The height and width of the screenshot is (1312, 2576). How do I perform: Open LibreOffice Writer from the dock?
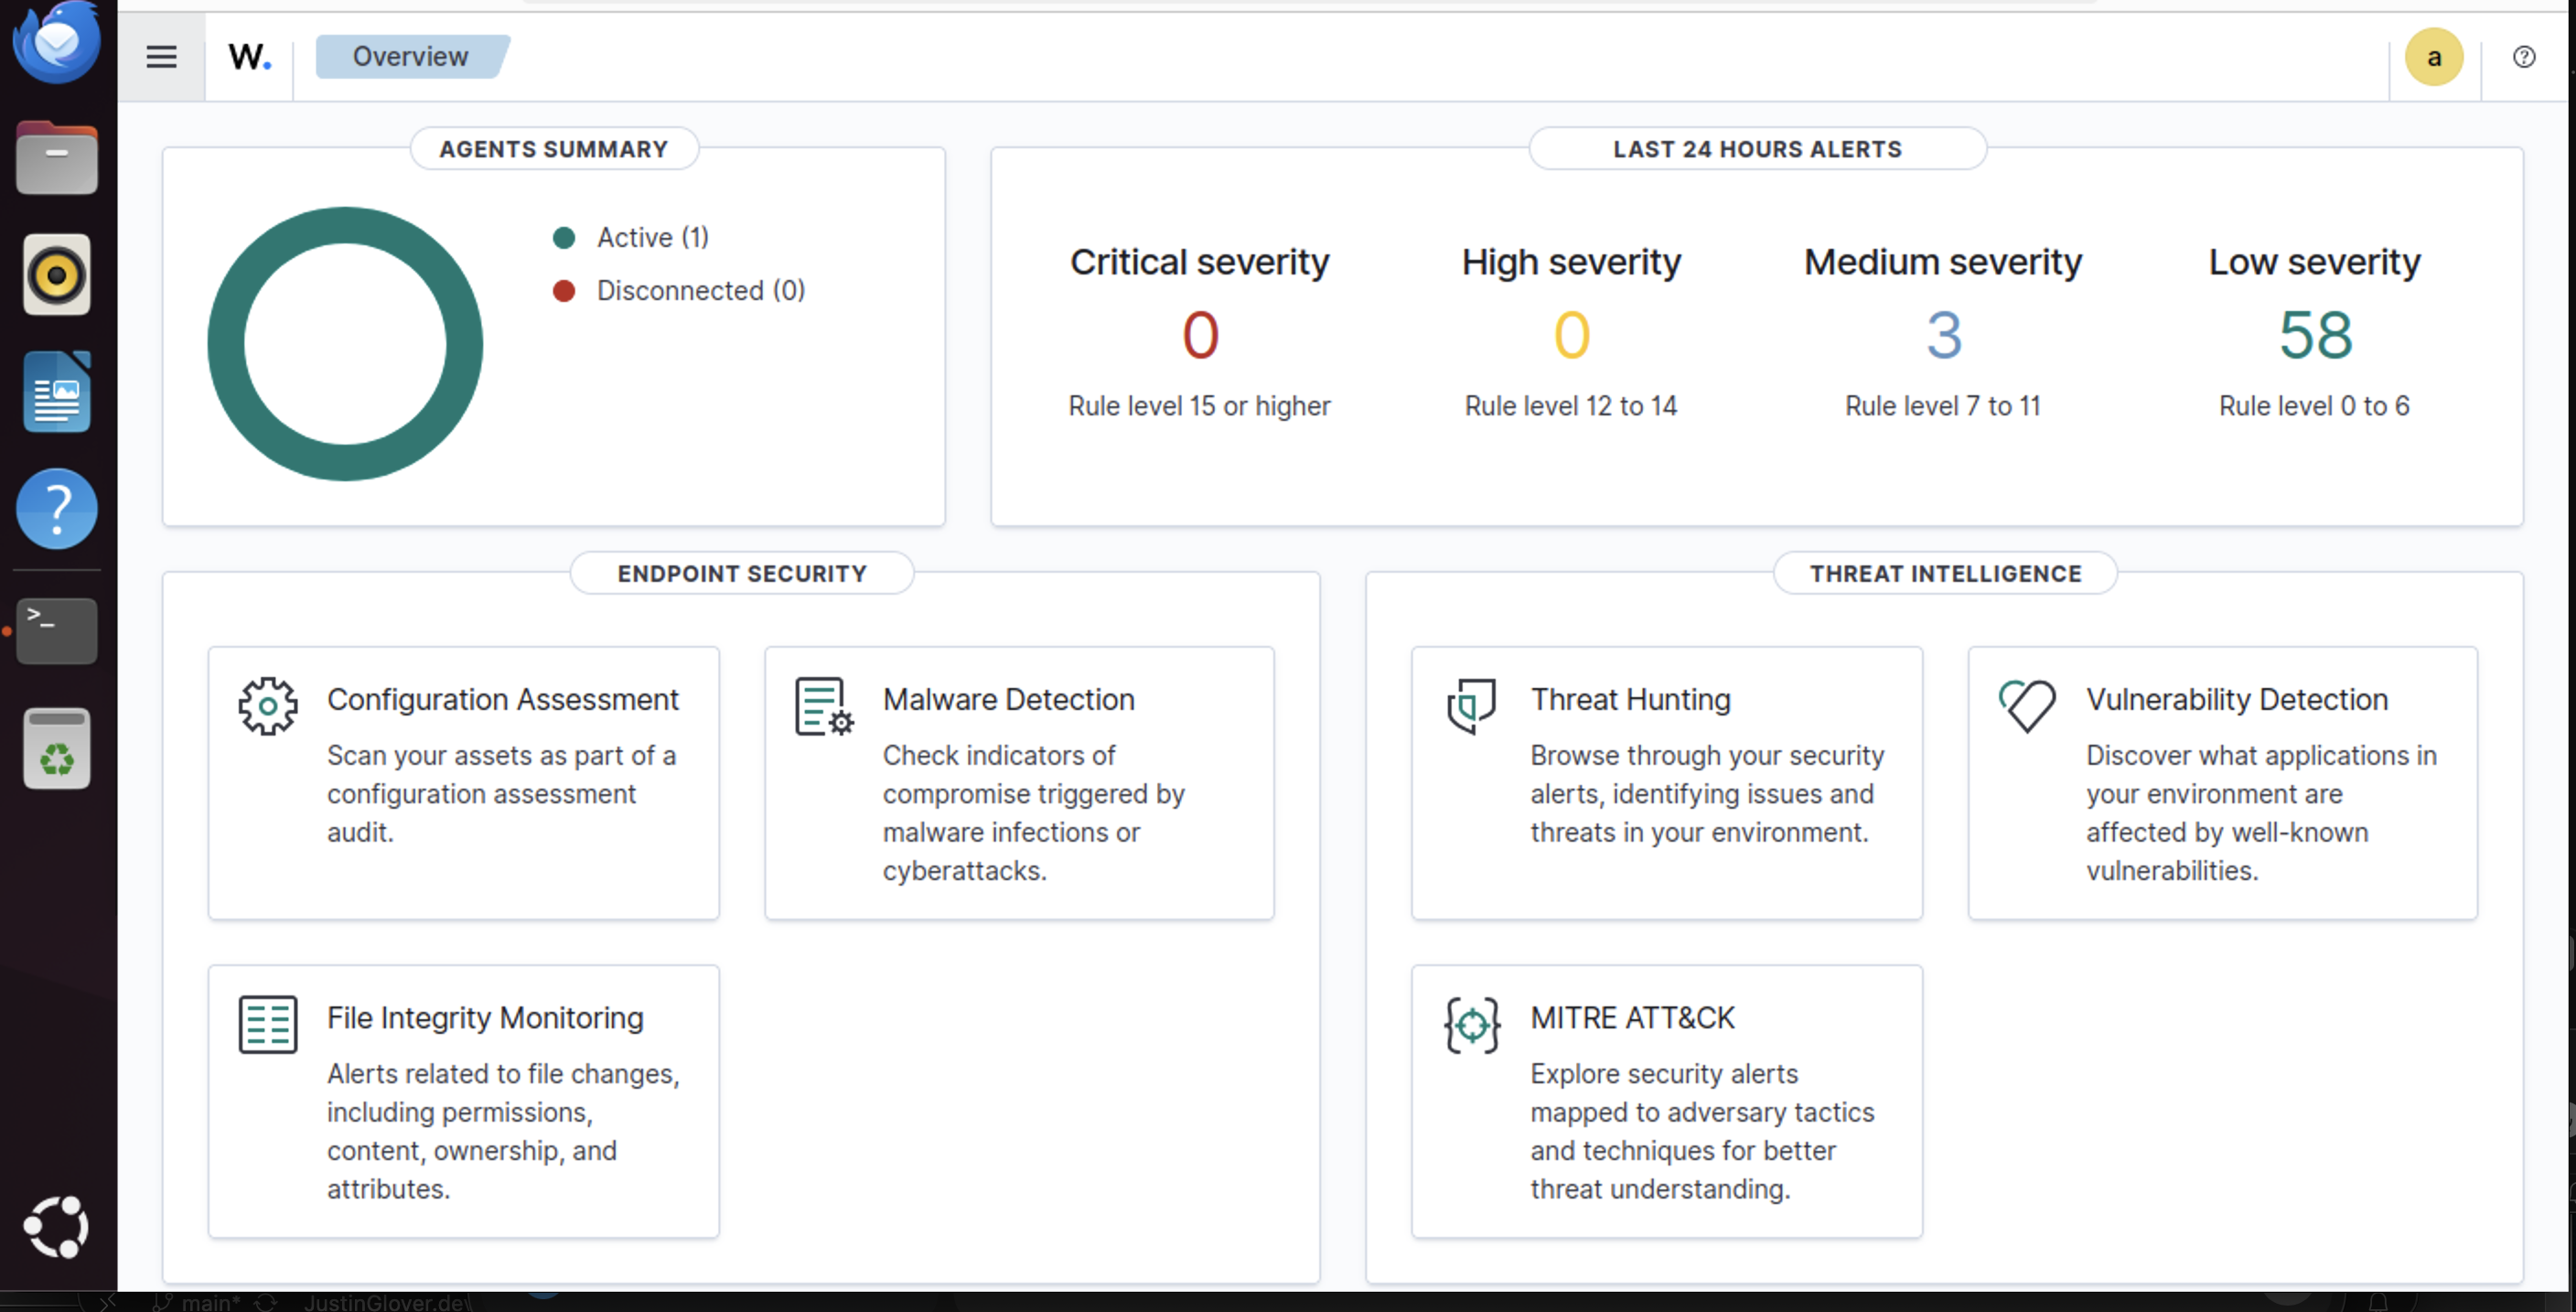(56, 392)
